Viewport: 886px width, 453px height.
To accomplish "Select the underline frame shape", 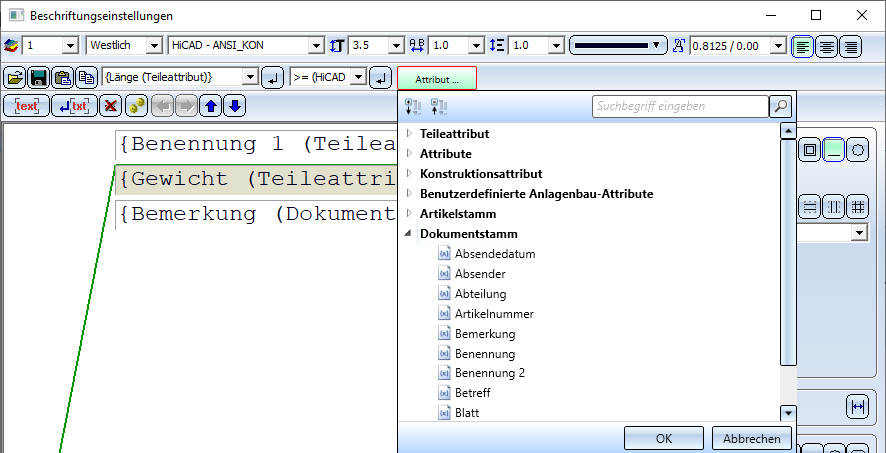I will 834,150.
